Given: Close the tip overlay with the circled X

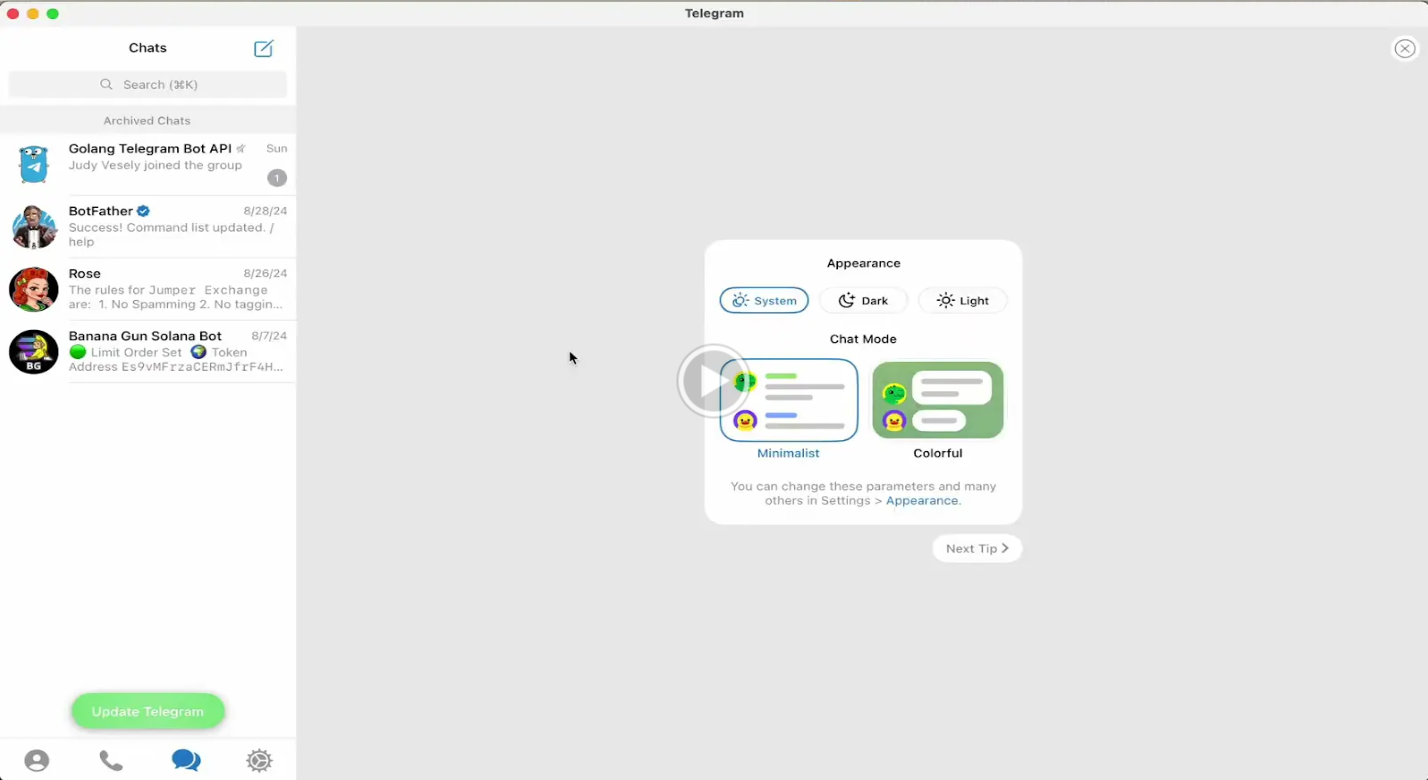Looking at the screenshot, I should pyautogui.click(x=1405, y=49).
